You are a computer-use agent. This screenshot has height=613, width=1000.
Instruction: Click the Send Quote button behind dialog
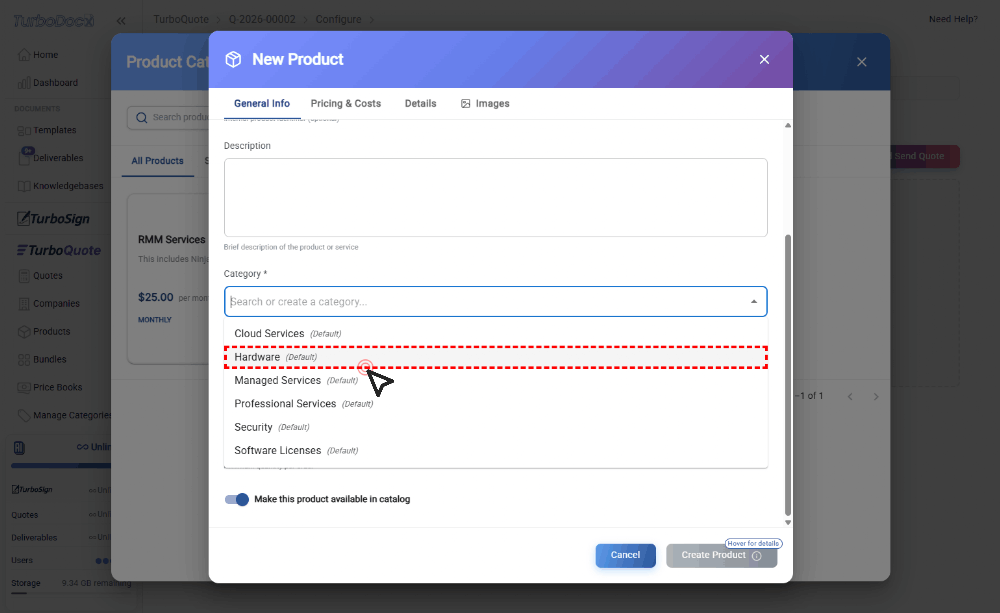click(x=924, y=156)
